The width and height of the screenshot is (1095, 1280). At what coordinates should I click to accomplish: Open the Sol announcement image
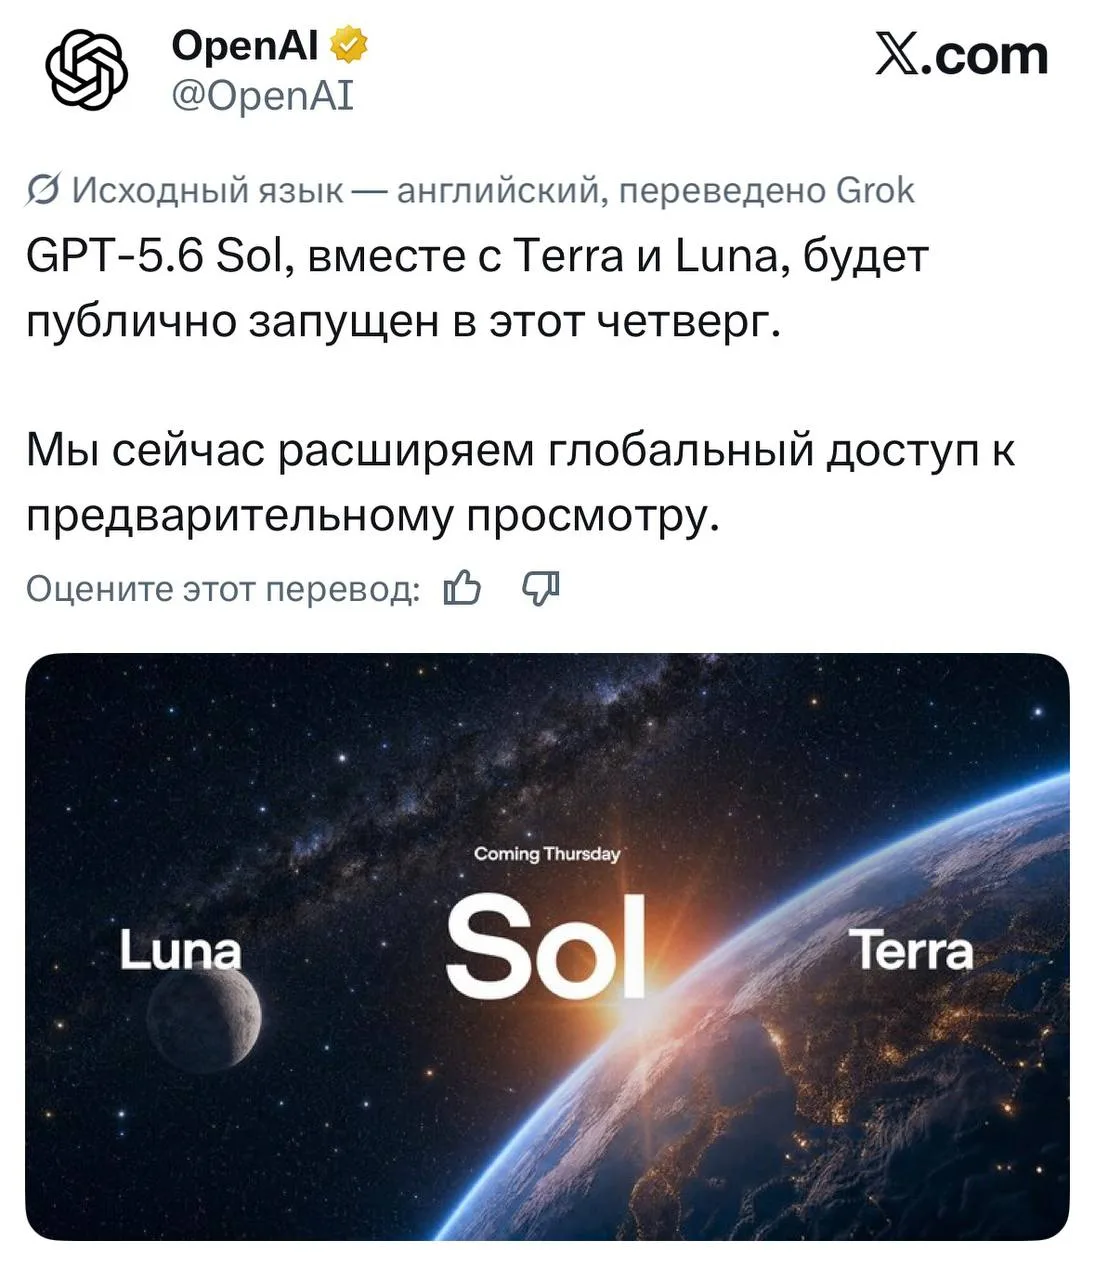tap(547, 946)
